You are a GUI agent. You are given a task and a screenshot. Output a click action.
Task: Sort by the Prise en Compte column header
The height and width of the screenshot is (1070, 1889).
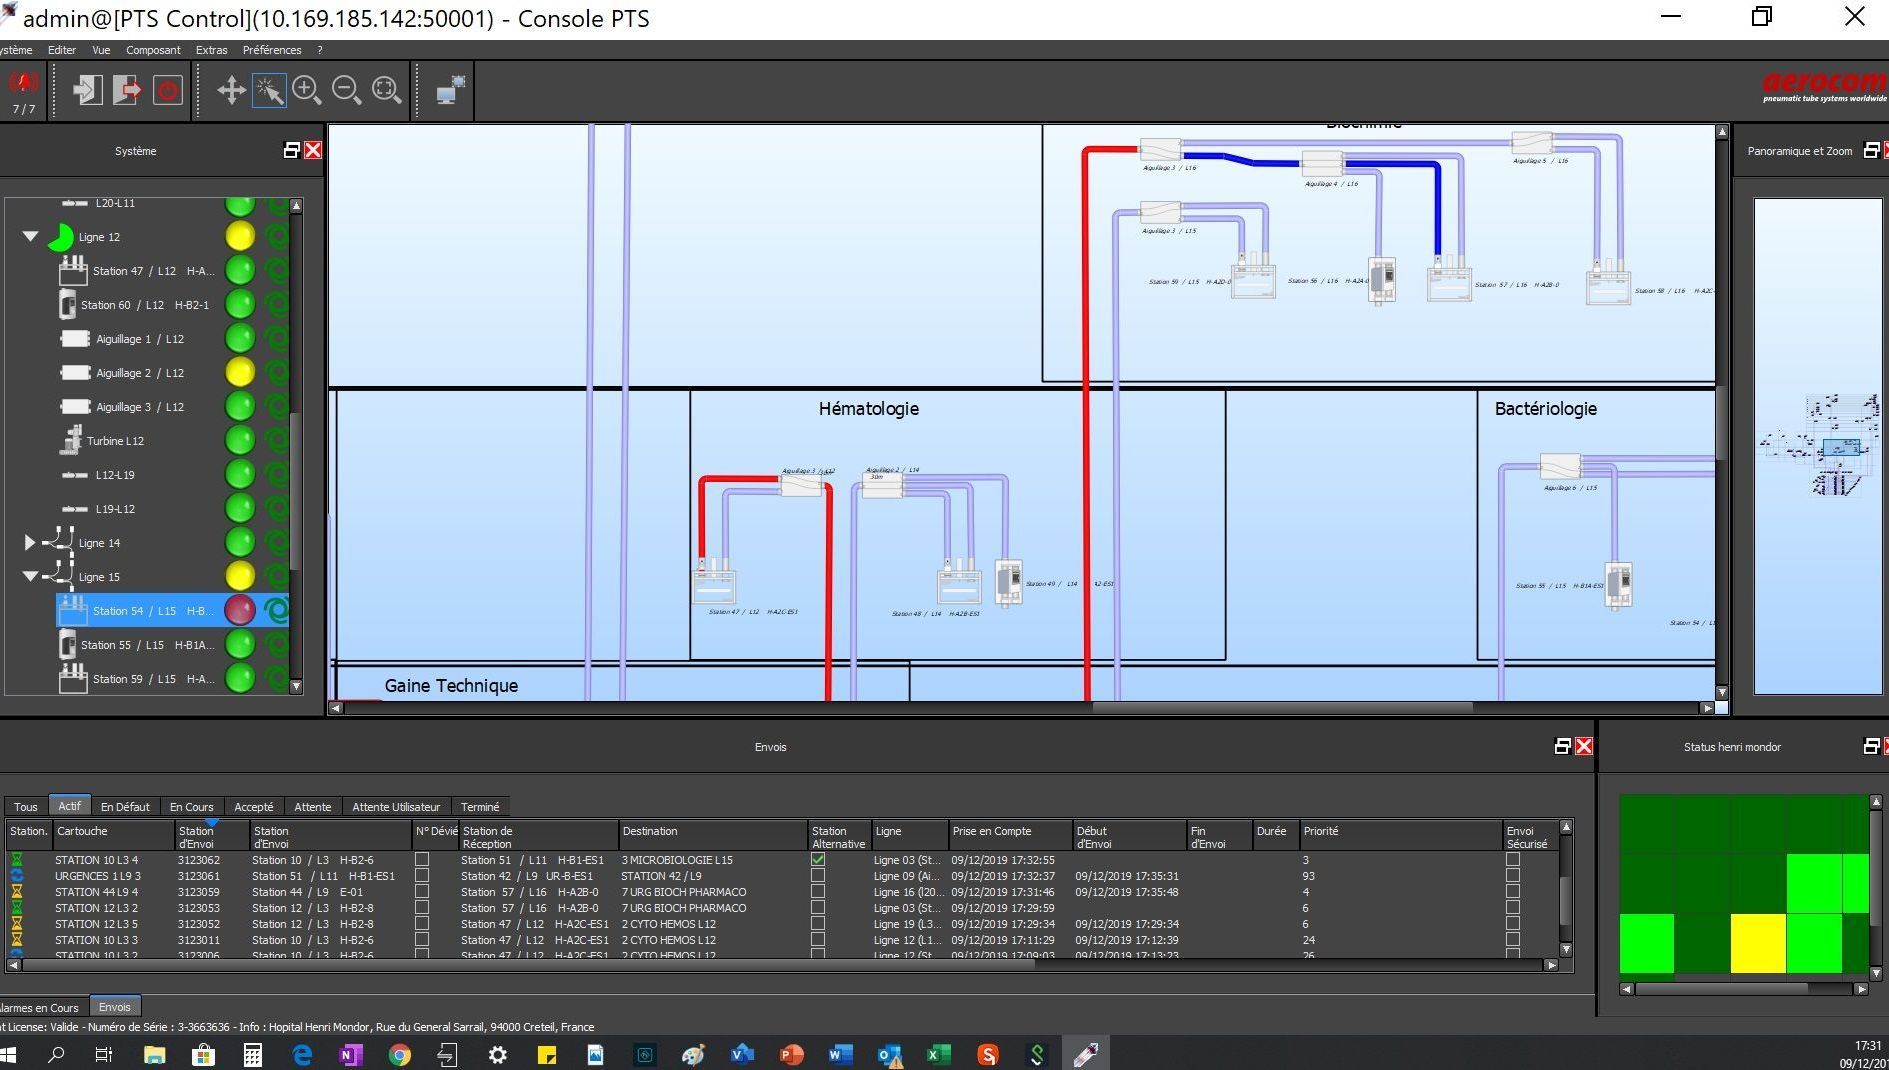tap(1010, 836)
